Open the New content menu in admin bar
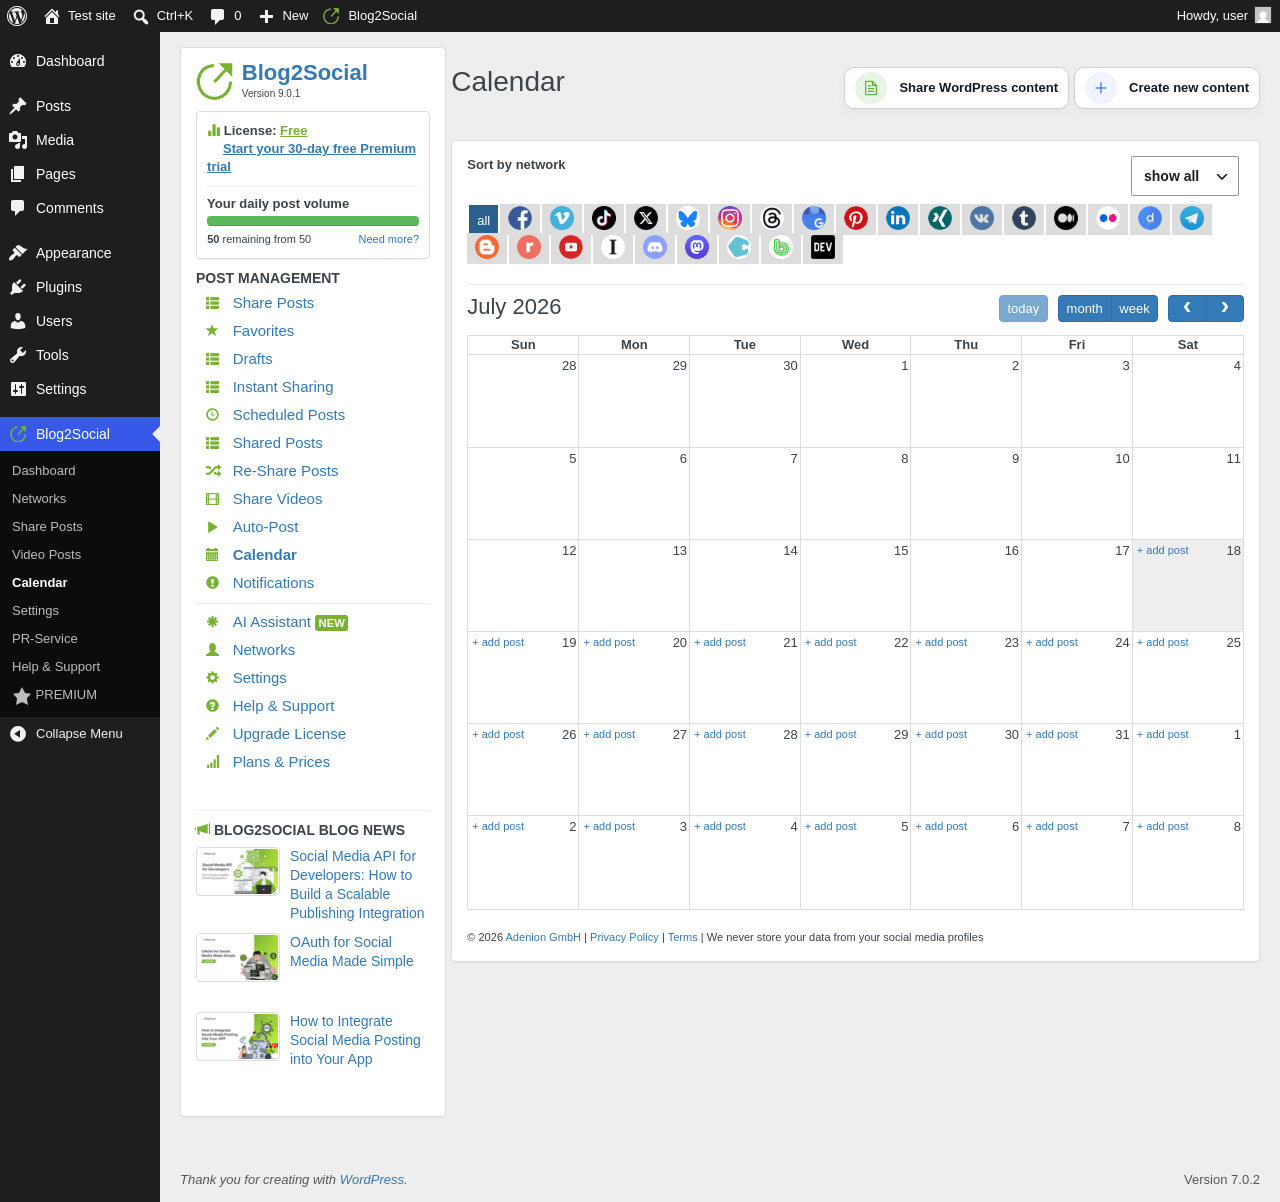 point(284,16)
